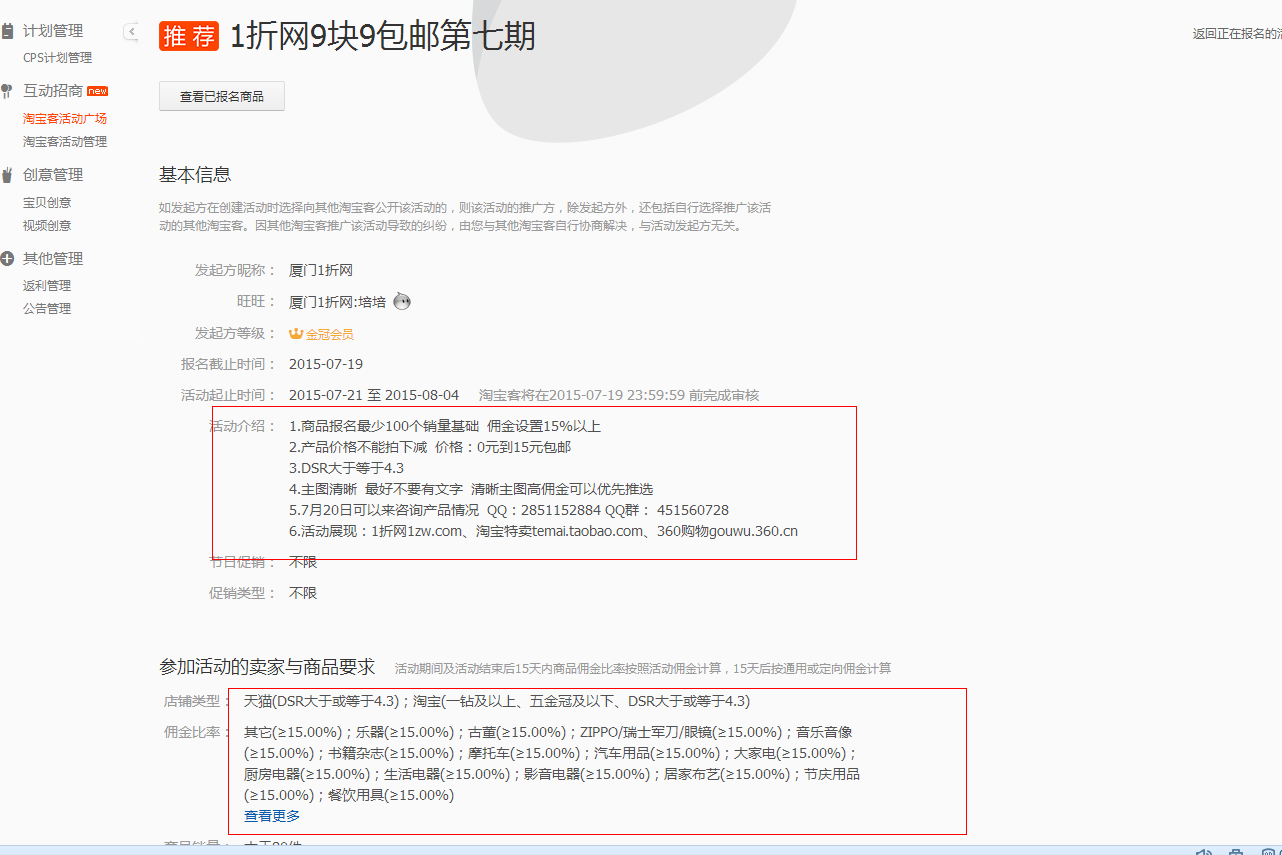Click the red 推荐 badge
Screen dimensions: 1282x855
coord(189,36)
